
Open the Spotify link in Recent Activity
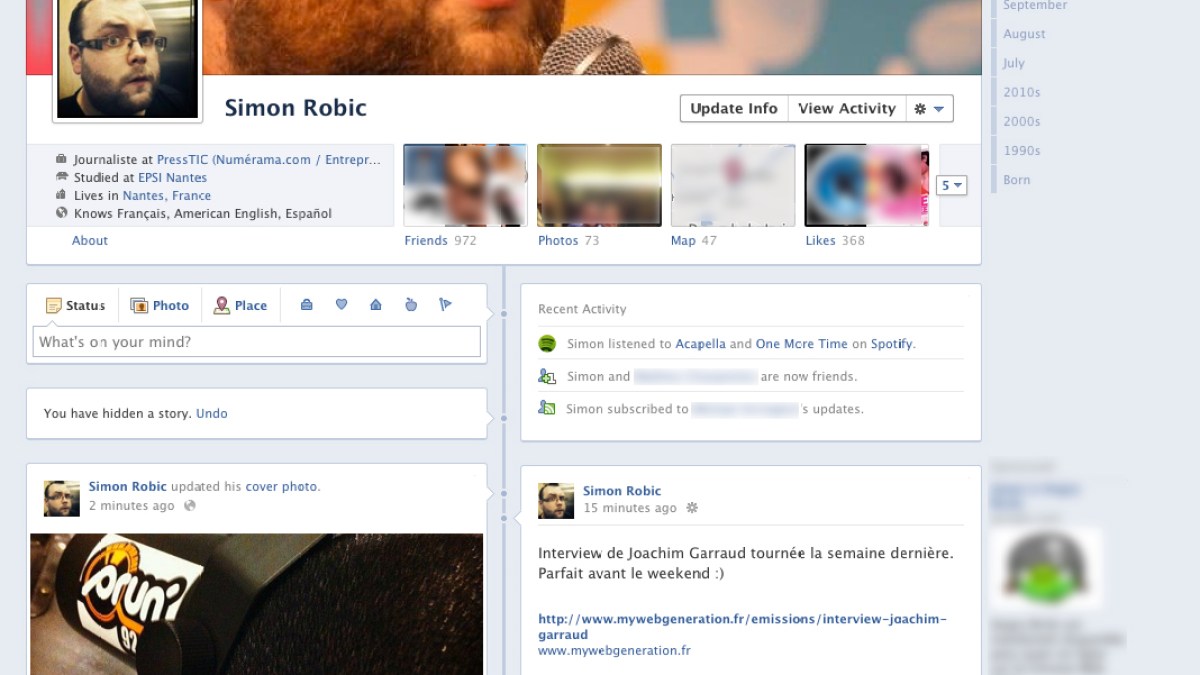pos(892,344)
